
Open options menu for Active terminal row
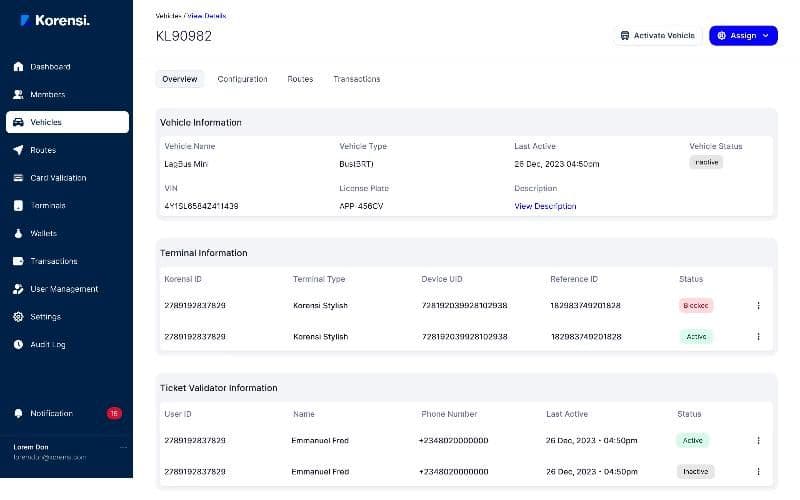758,337
